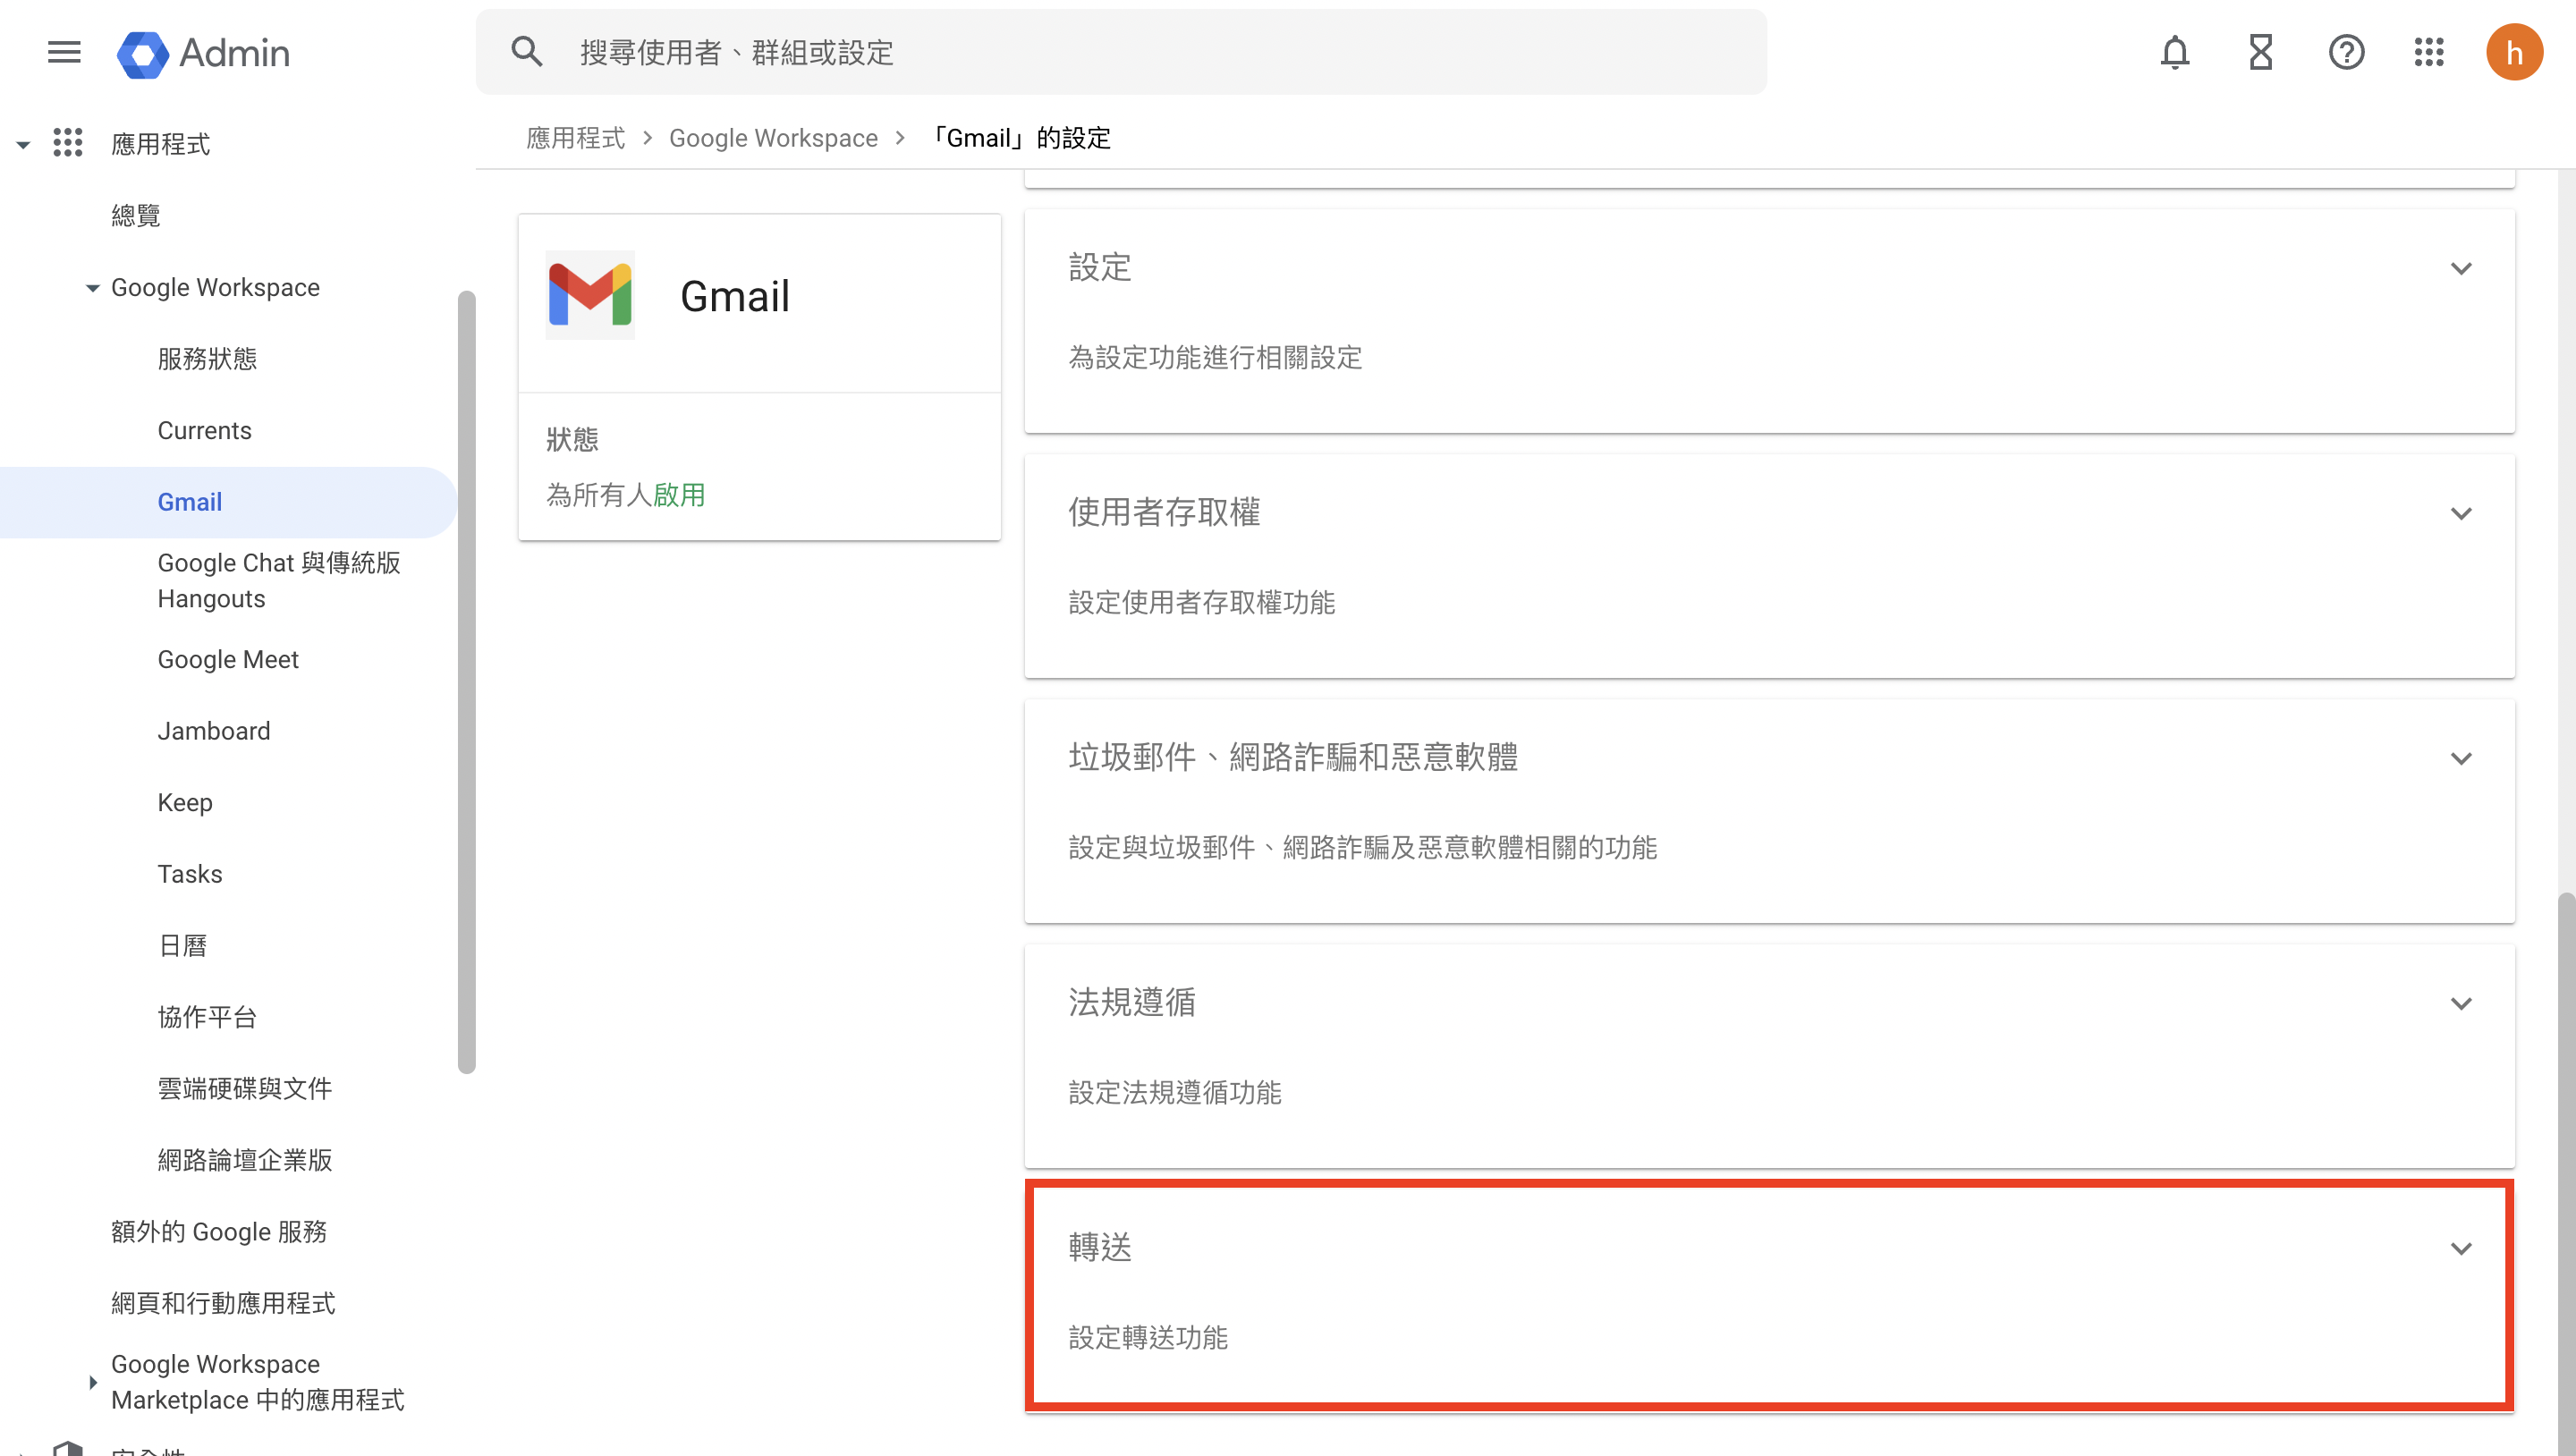The height and width of the screenshot is (1456, 2576).
Task: Open 日曆 in the sidebar
Action: [x=183, y=945]
